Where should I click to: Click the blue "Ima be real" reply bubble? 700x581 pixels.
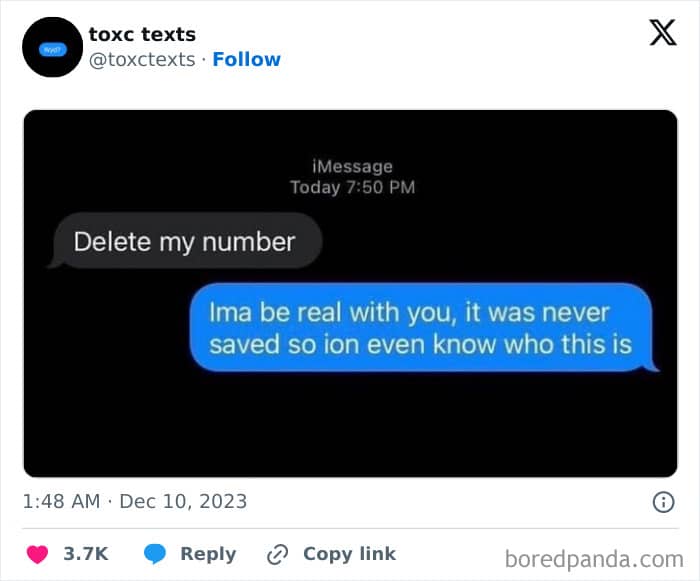pyautogui.click(x=421, y=328)
